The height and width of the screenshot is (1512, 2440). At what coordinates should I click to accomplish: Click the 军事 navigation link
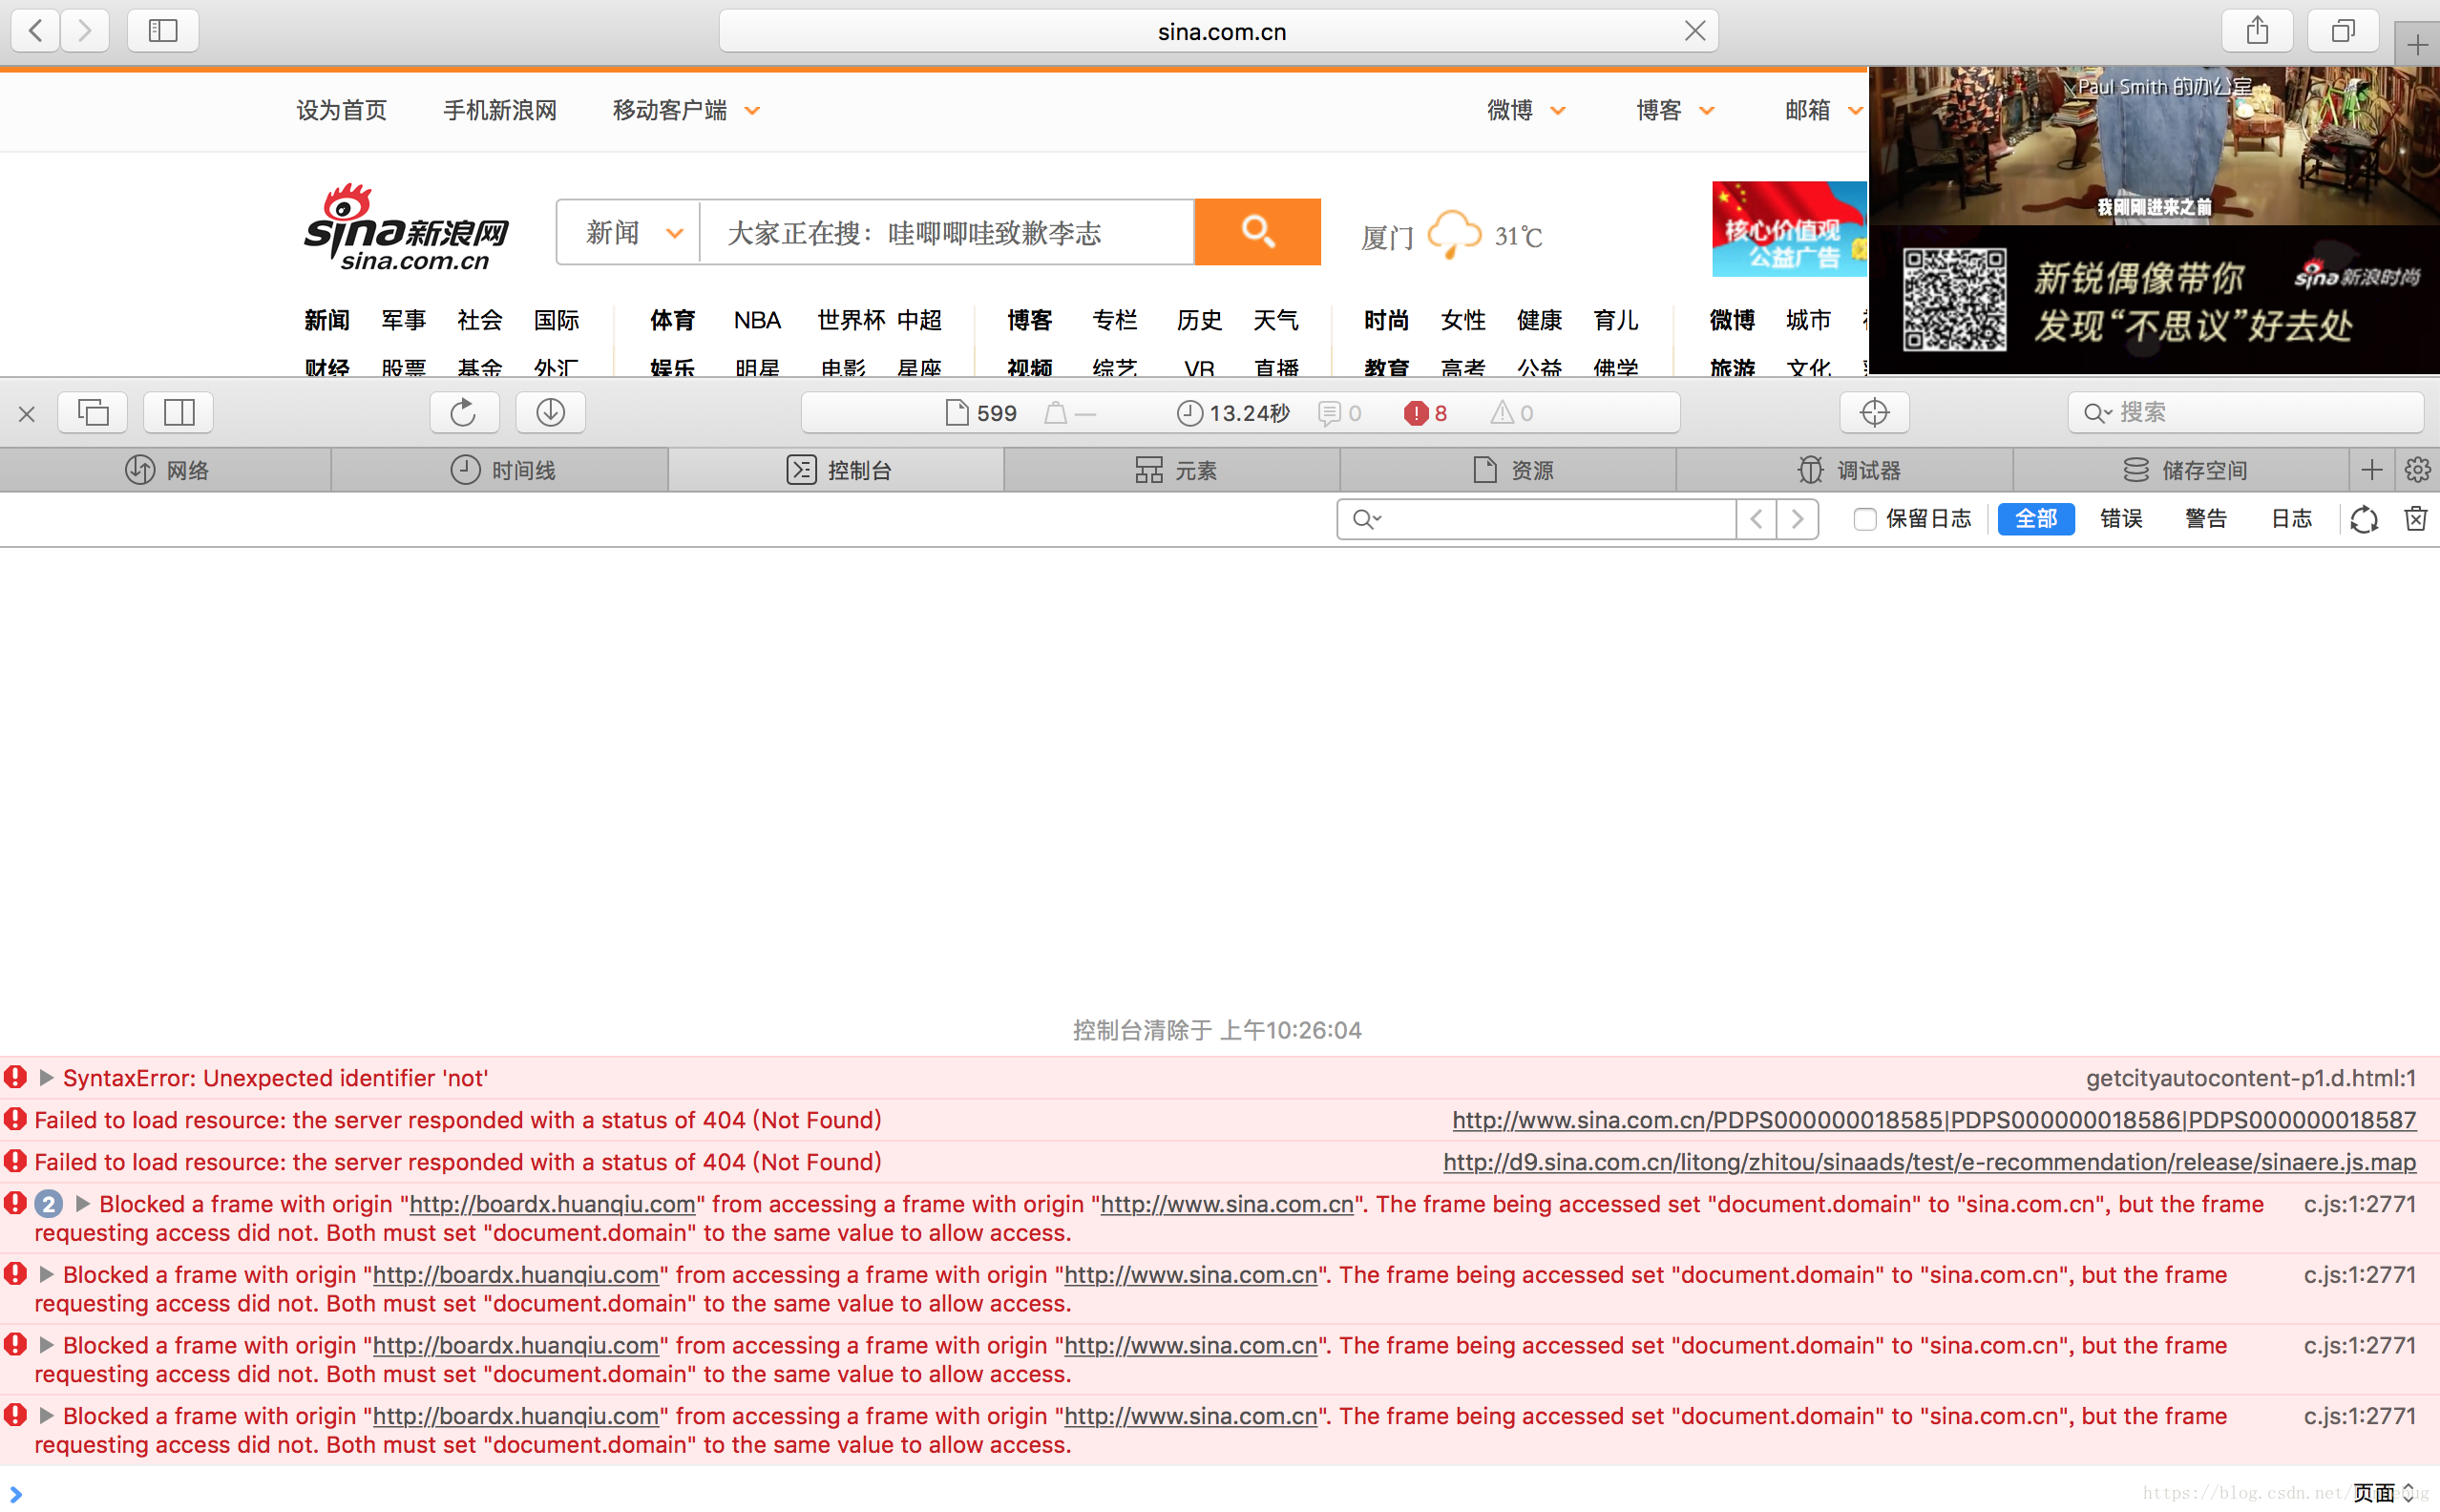[x=403, y=320]
